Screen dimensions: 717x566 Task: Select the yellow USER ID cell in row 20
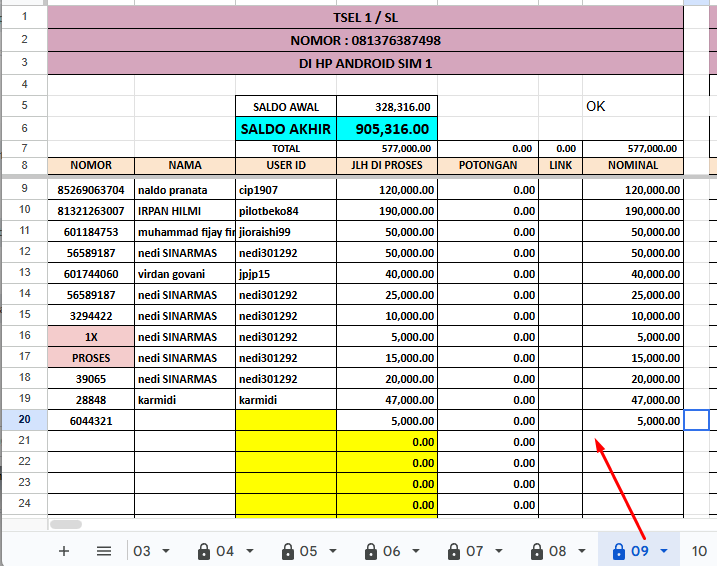coord(286,421)
